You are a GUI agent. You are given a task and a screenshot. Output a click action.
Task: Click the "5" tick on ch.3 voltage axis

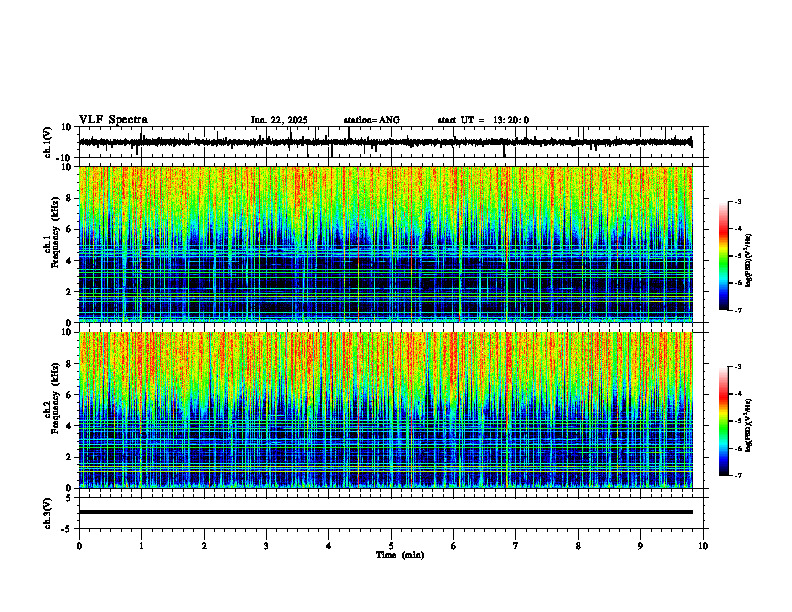[70, 498]
